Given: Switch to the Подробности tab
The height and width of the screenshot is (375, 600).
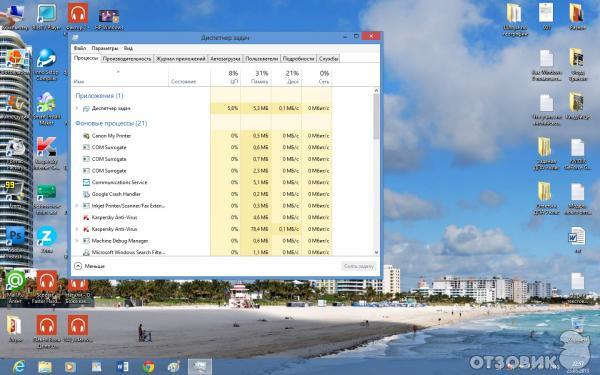Looking at the screenshot, I should (298, 59).
